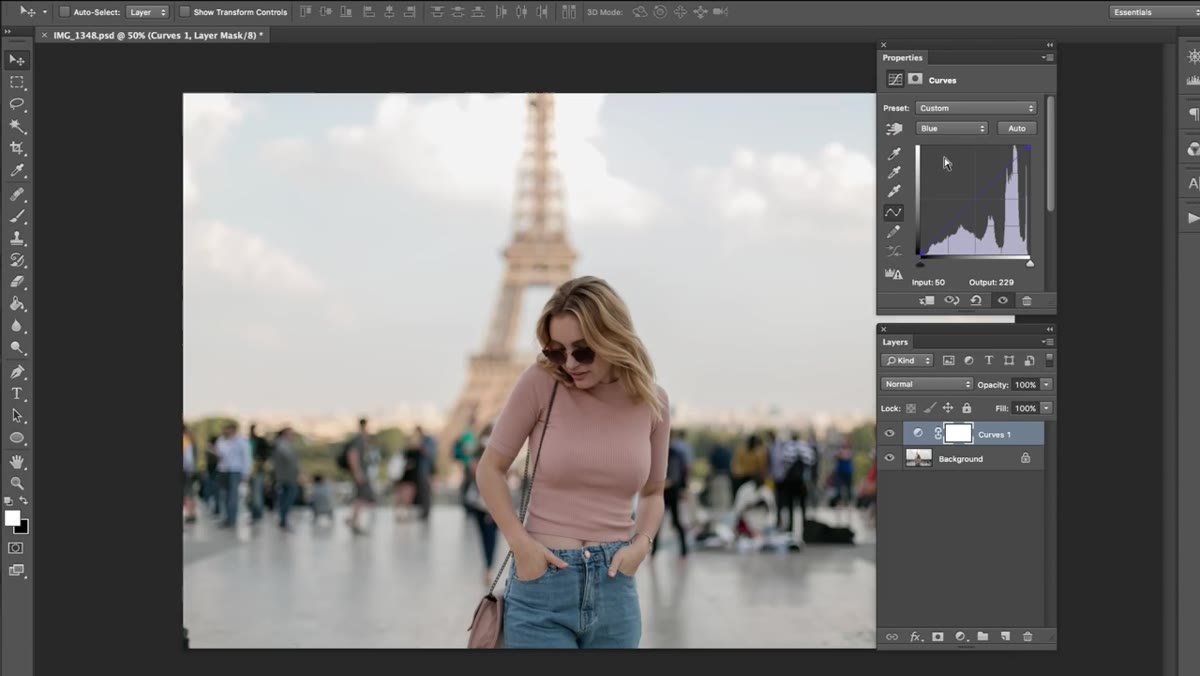Pick the Brush tool in the toolbar
Screen dimensions: 1200x676
pyautogui.click(x=17, y=216)
